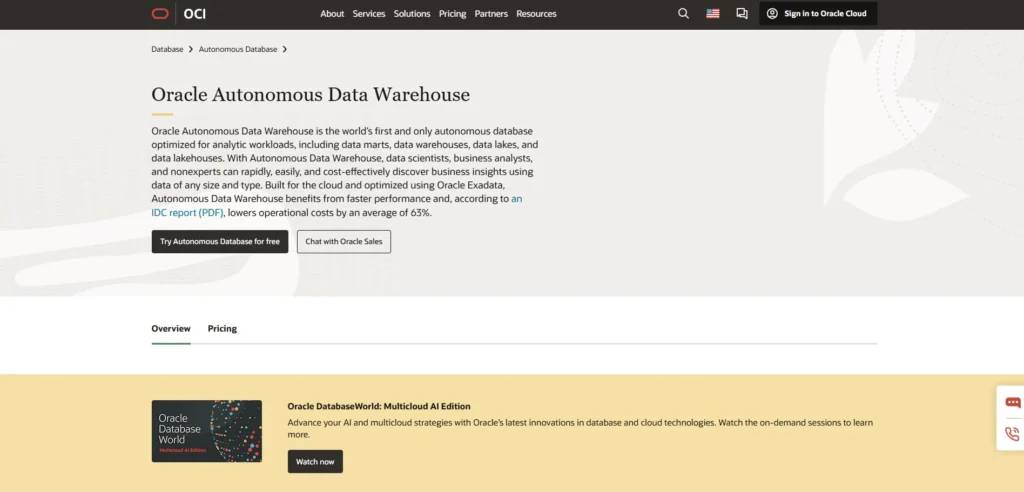The height and width of the screenshot is (492, 1024).
Task: Select the US flag country icon
Action: pos(712,14)
